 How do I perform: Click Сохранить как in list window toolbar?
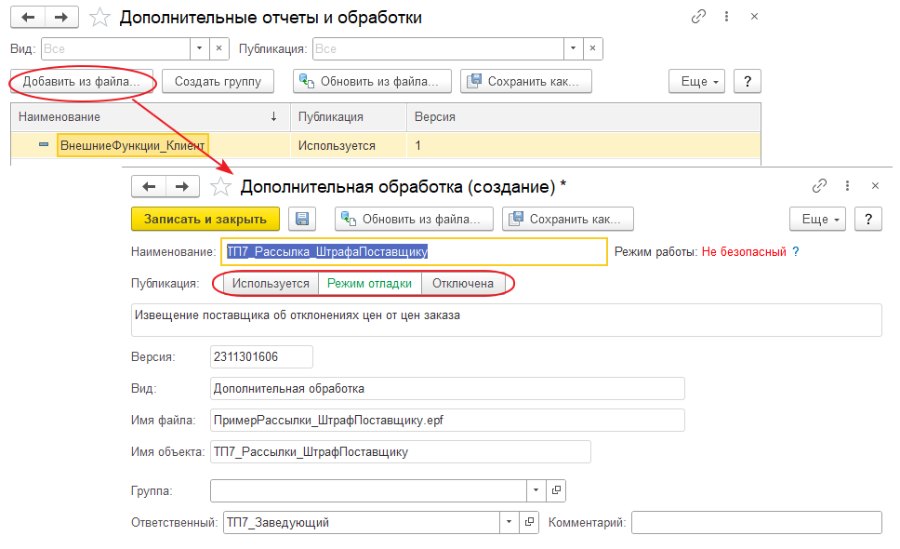coord(526,82)
